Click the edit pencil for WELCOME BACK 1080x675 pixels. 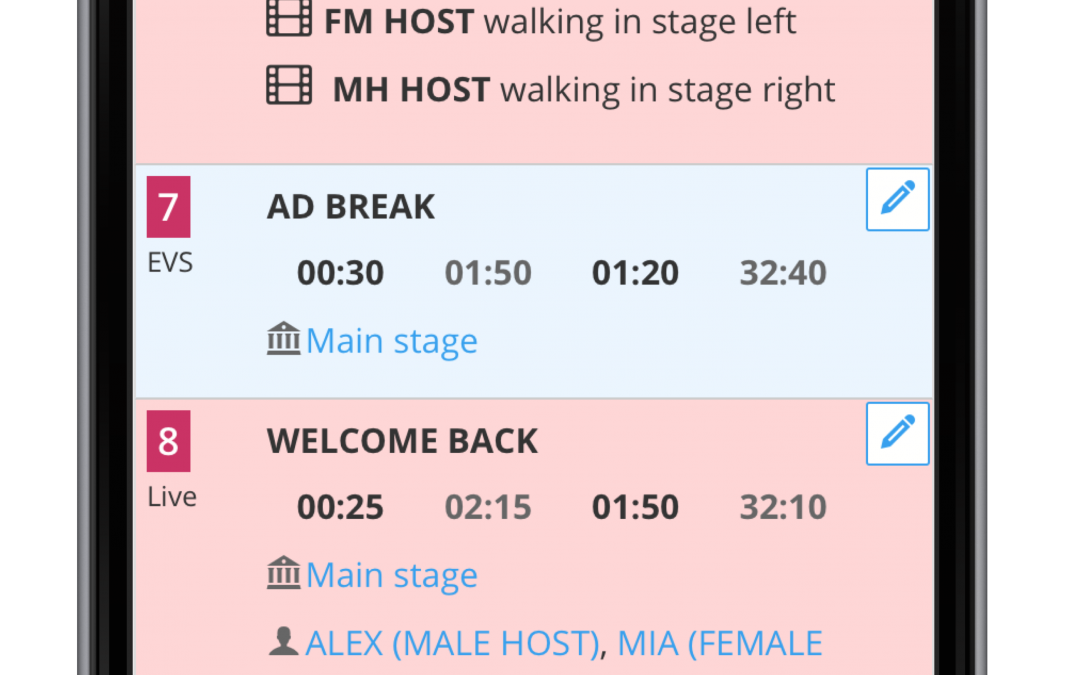897,433
